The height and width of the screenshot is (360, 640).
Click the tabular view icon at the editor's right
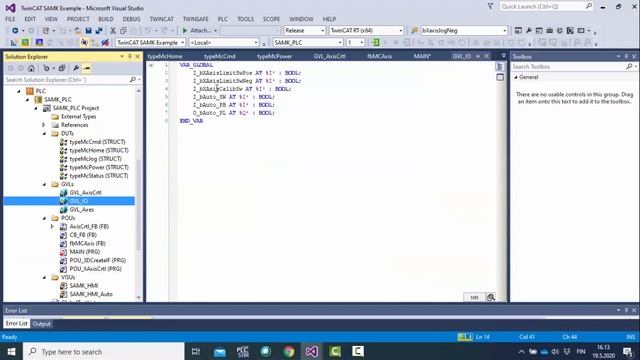tap(500, 77)
